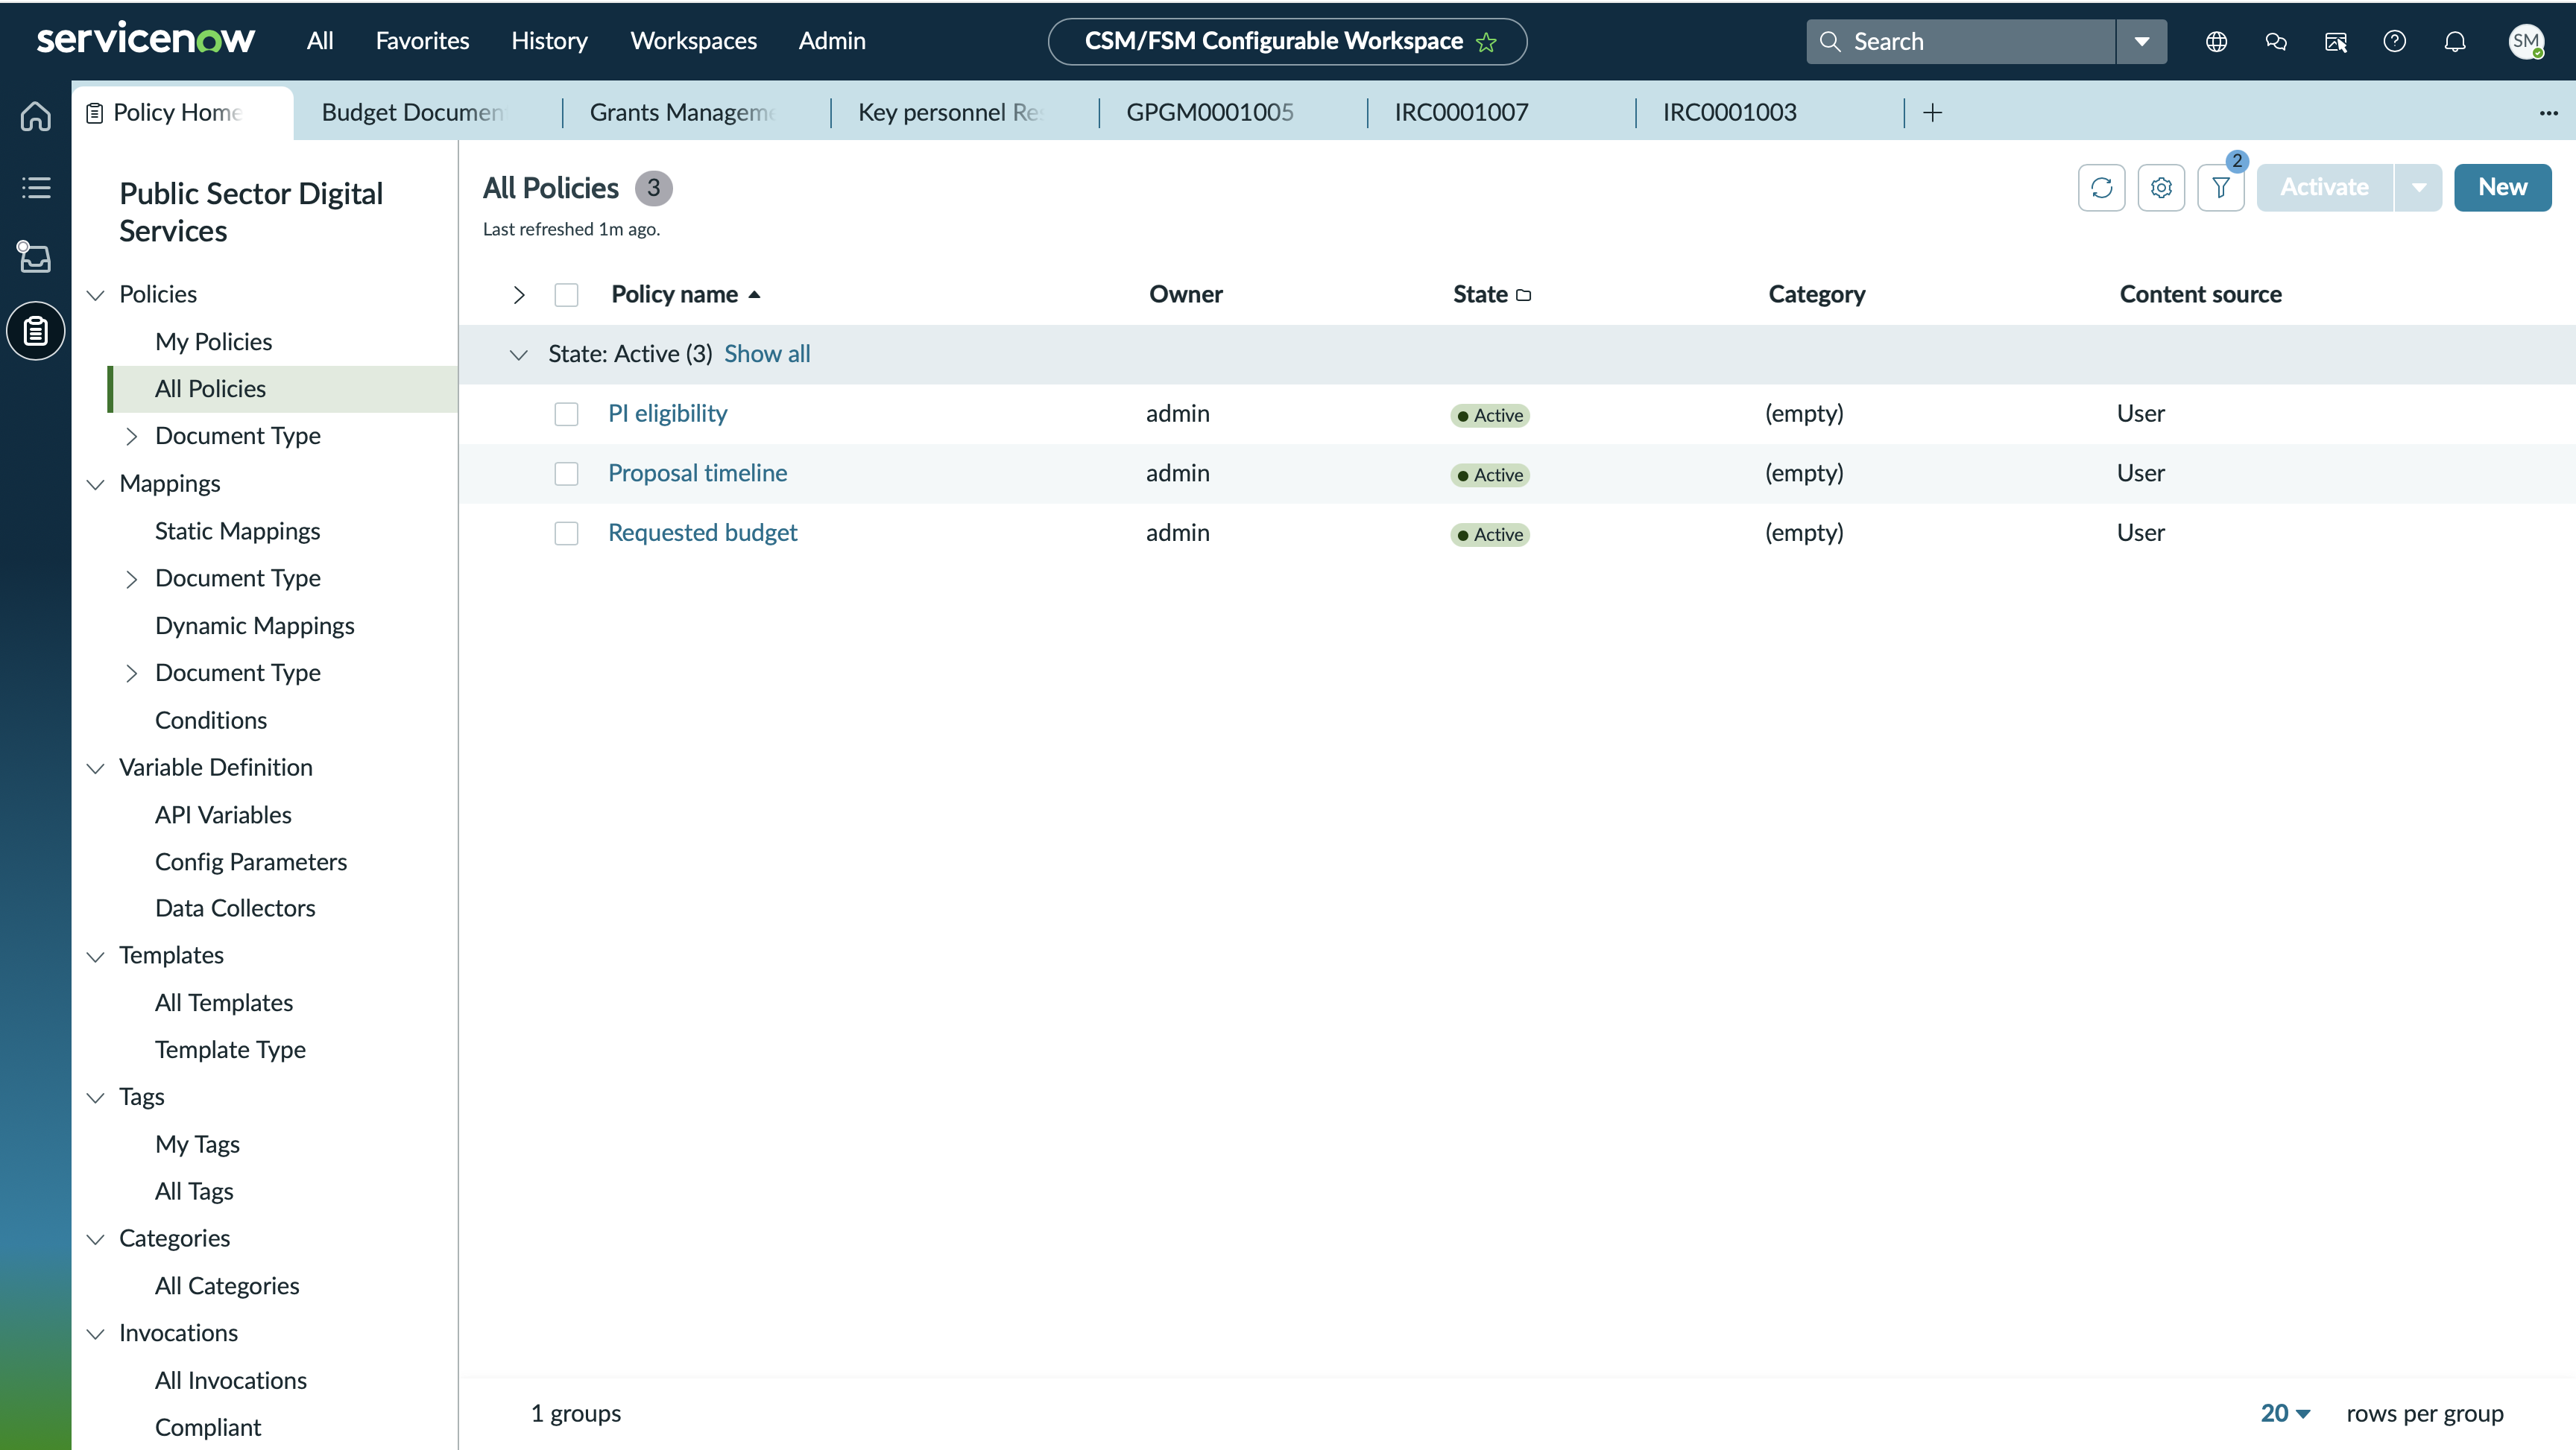Click the Activate button

[2324, 187]
